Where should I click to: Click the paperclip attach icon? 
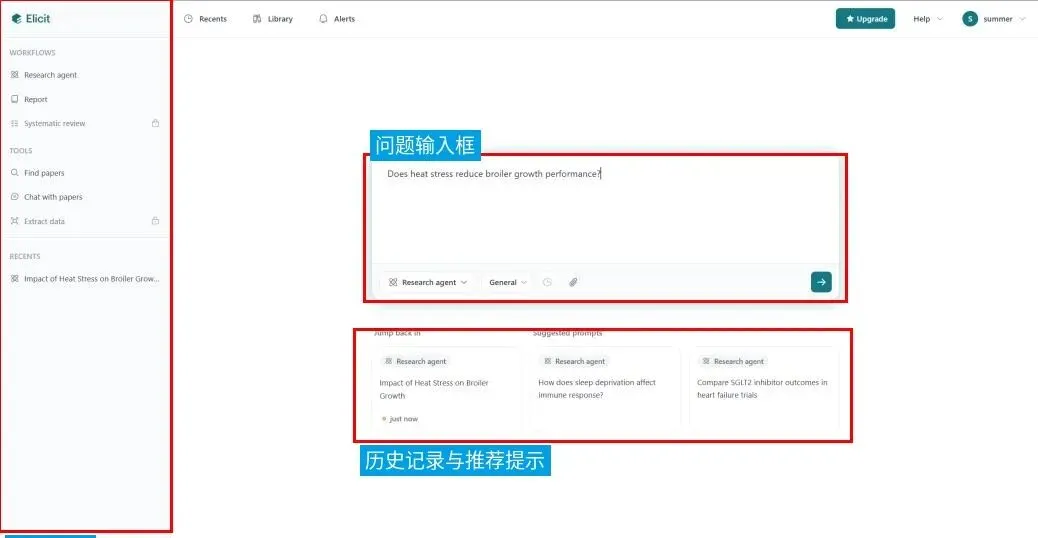573,282
